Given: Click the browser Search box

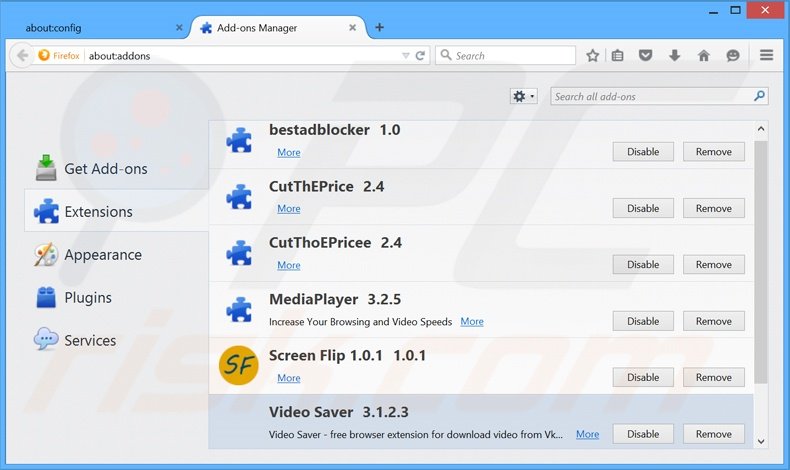Looking at the screenshot, I should (x=505, y=55).
